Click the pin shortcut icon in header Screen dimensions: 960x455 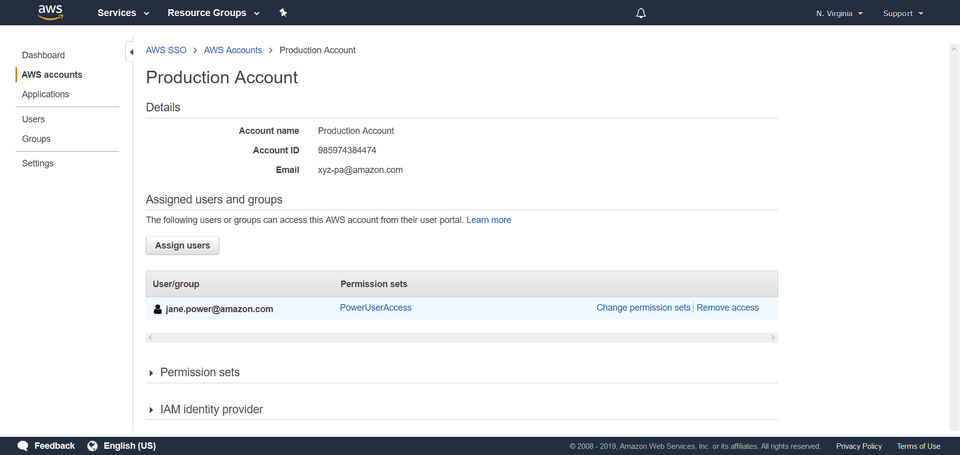[284, 13]
